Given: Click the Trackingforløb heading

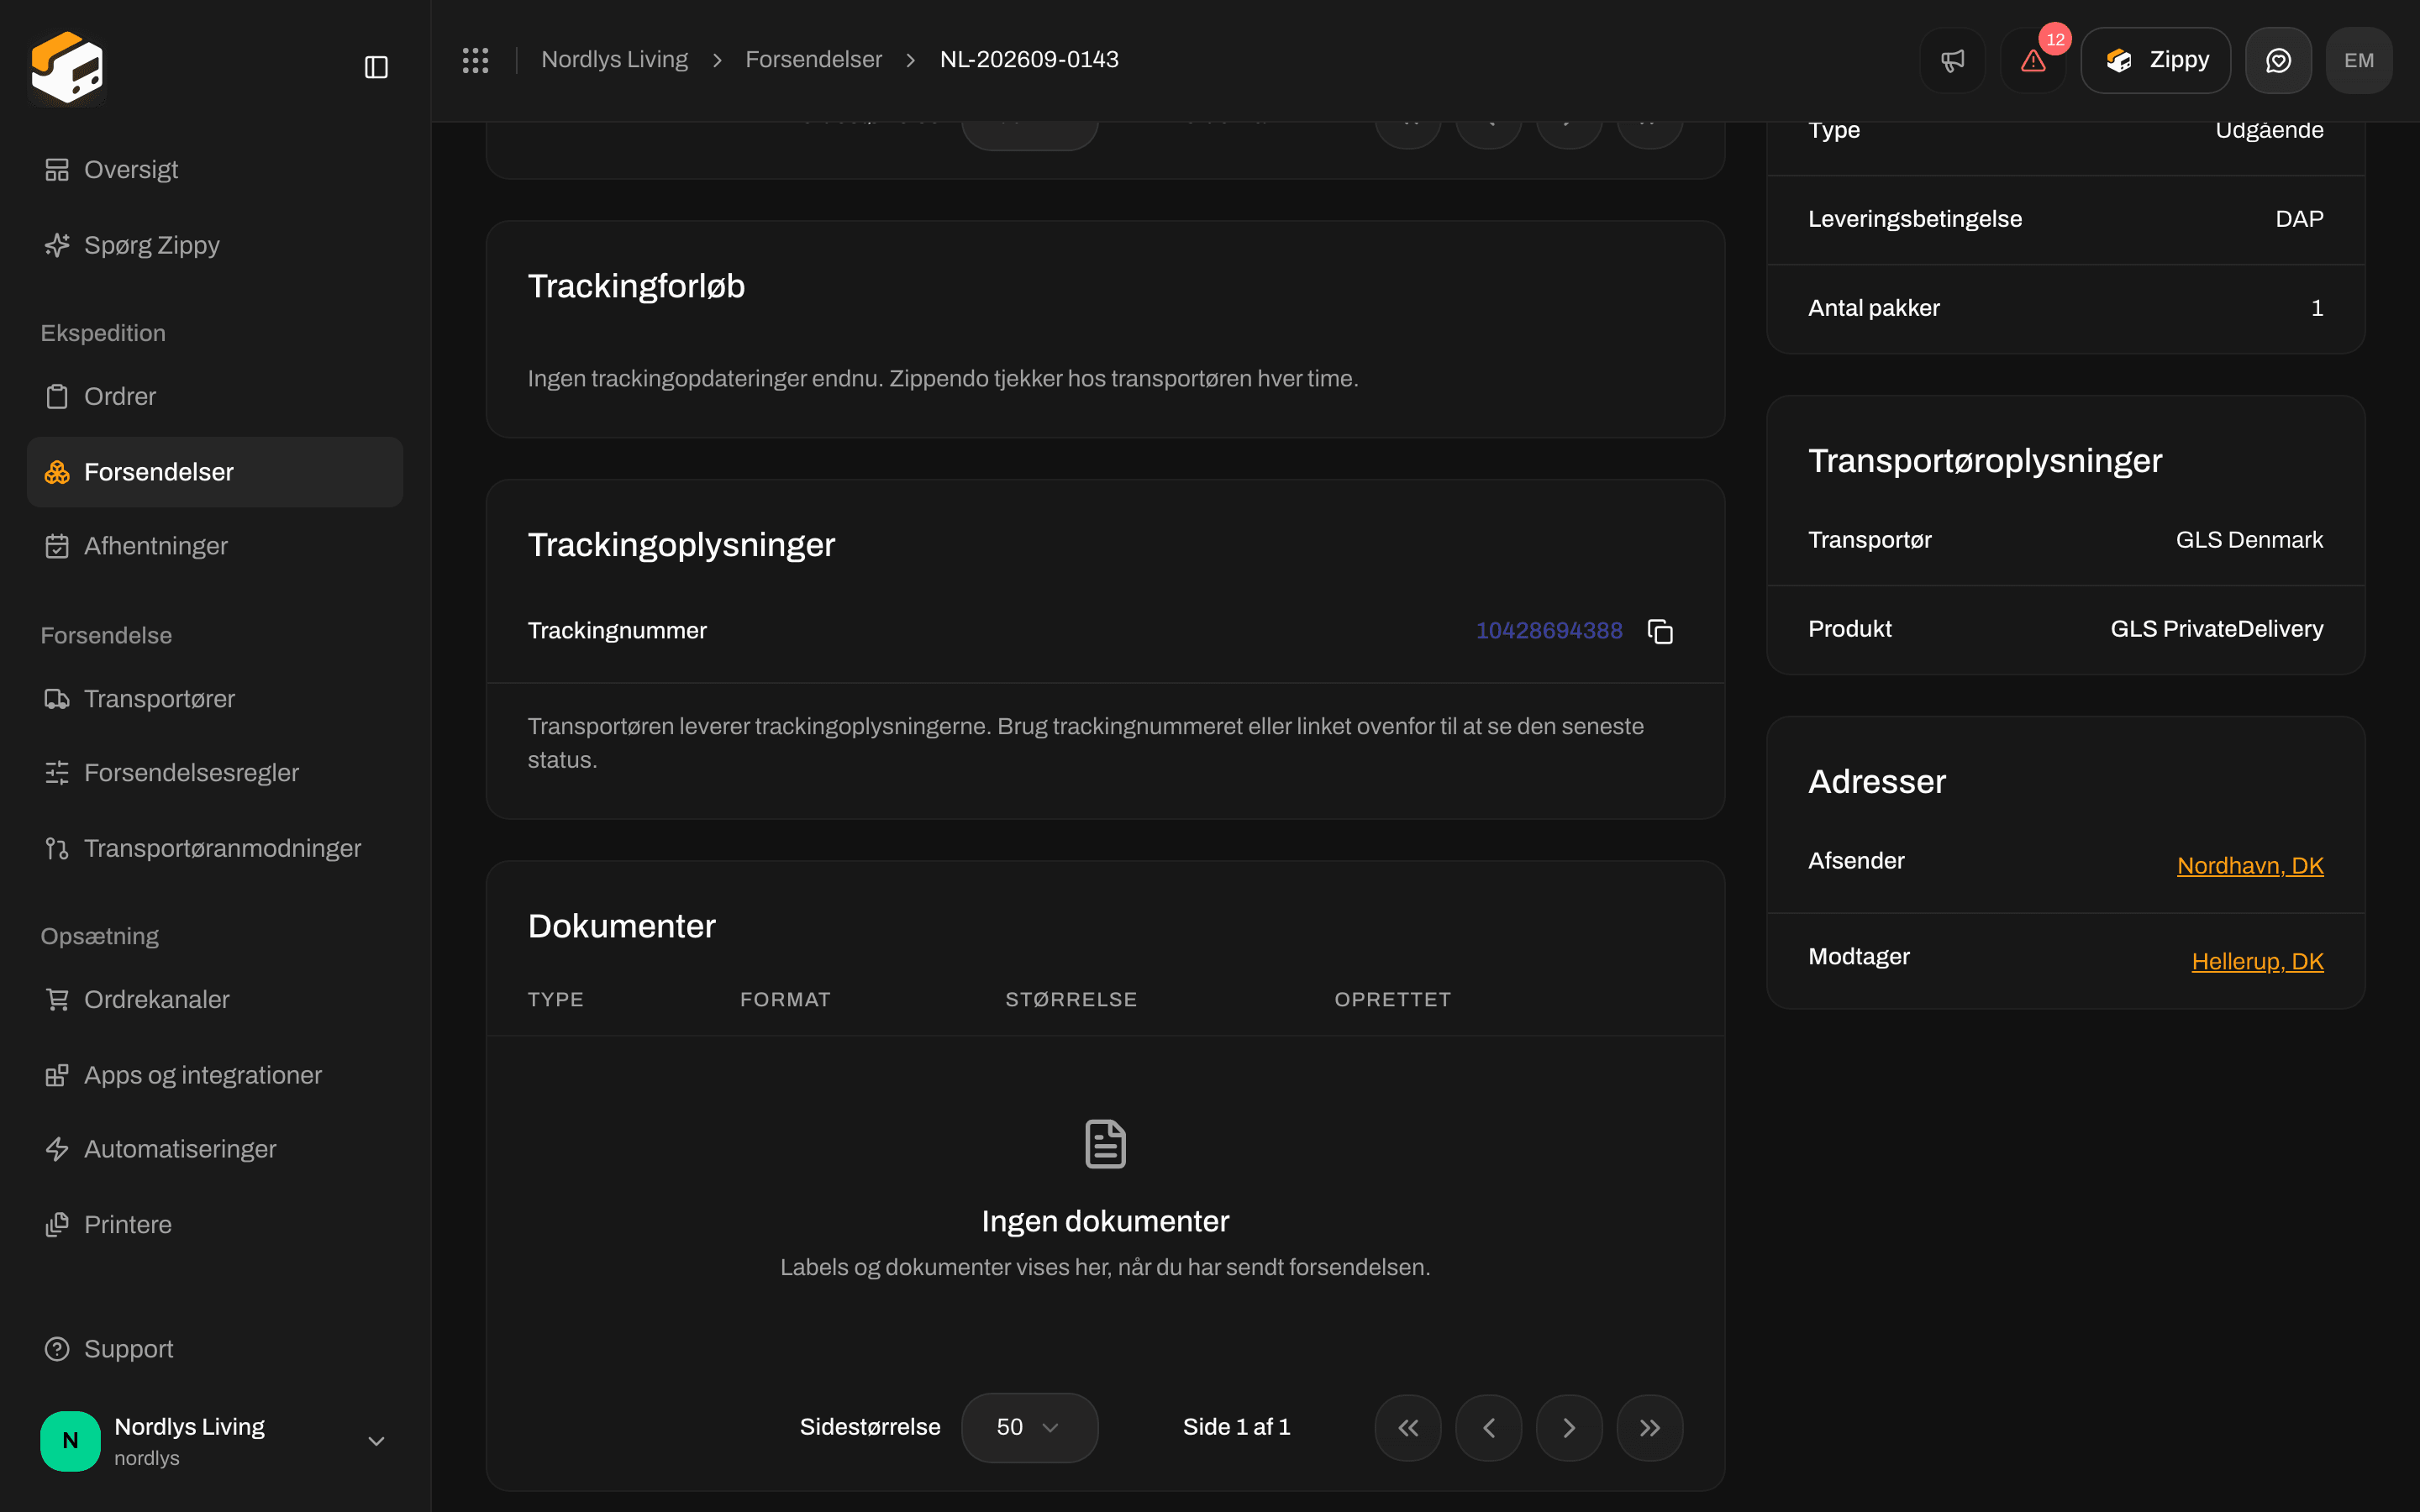Looking at the screenshot, I should click(x=636, y=286).
